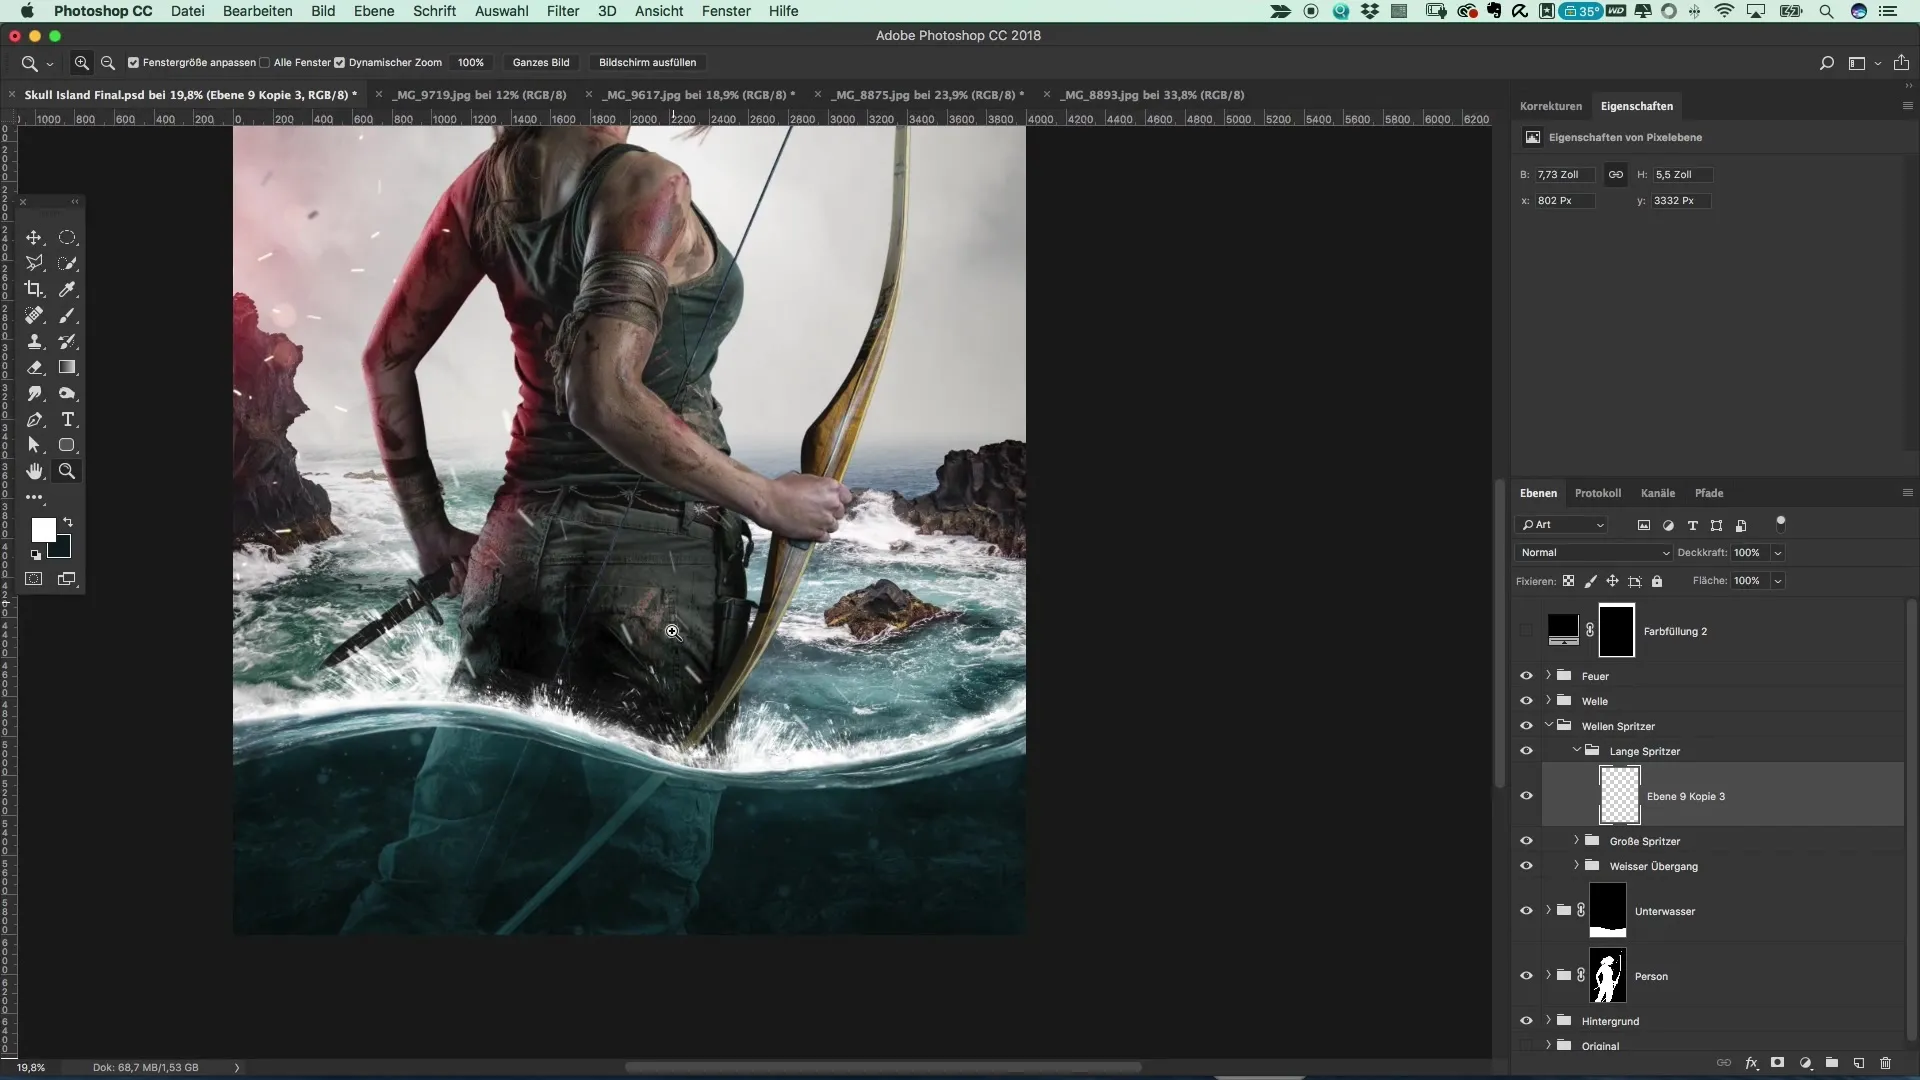The width and height of the screenshot is (1920, 1080).
Task: Select the Smudge tool
Action: 34,393
